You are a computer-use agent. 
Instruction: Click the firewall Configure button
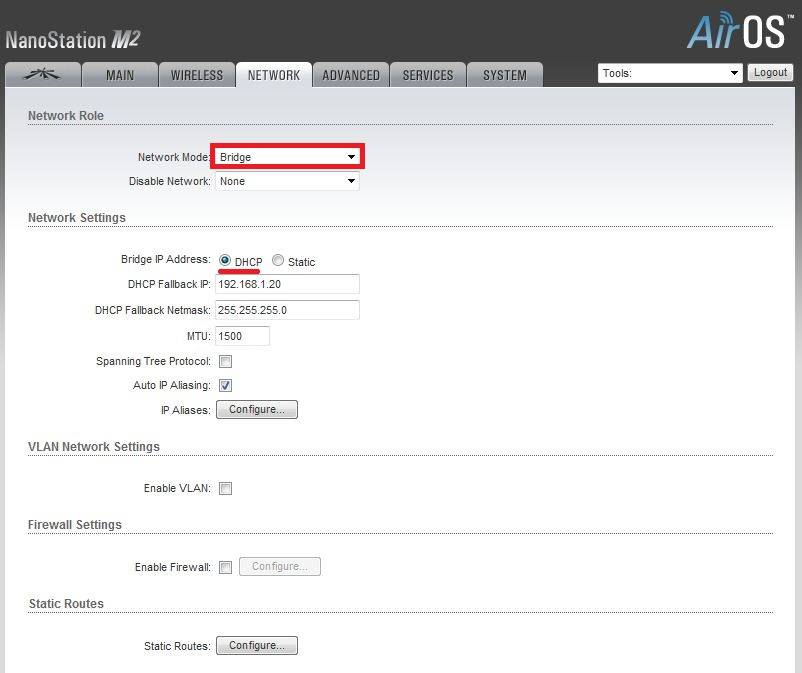[x=280, y=567]
